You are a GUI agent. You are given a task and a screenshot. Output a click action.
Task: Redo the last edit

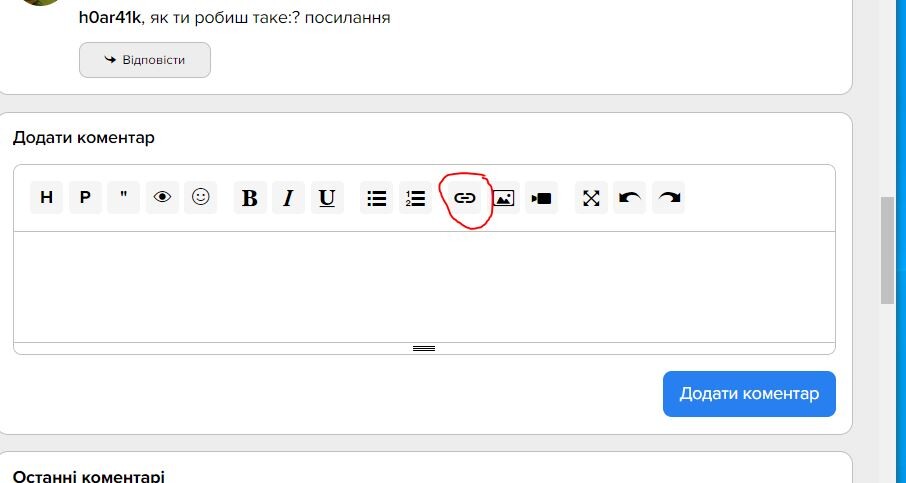pyautogui.click(x=669, y=198)
